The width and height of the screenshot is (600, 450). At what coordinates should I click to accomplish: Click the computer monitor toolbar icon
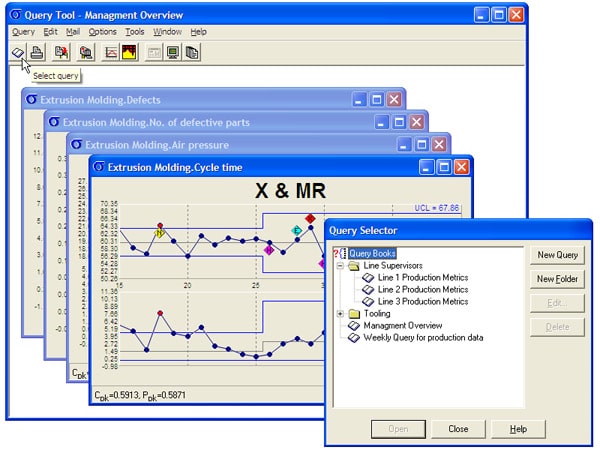pos(173,52)
